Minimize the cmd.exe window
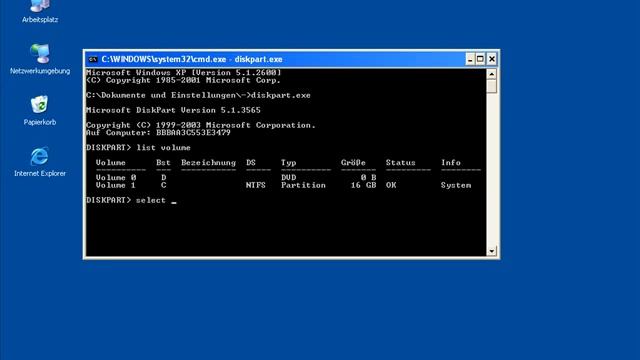The width and height of the screenshot is (640, 360). pos(470,60)
